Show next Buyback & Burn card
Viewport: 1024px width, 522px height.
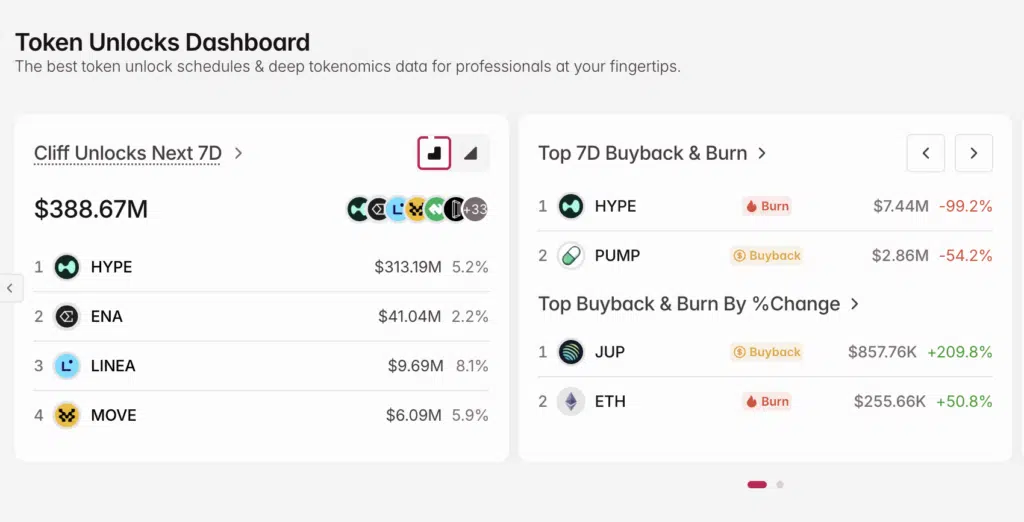(973, 153)
